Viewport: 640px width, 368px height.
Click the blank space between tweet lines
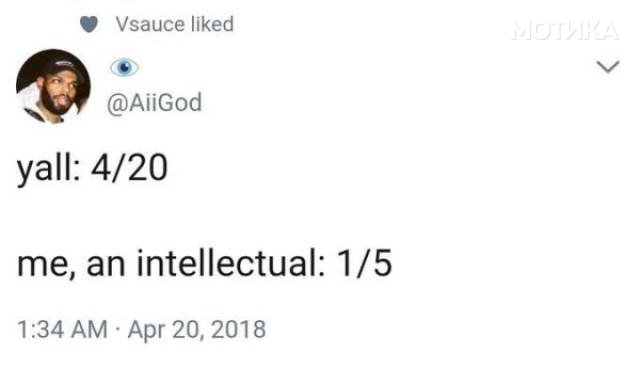tap(204, 216)
